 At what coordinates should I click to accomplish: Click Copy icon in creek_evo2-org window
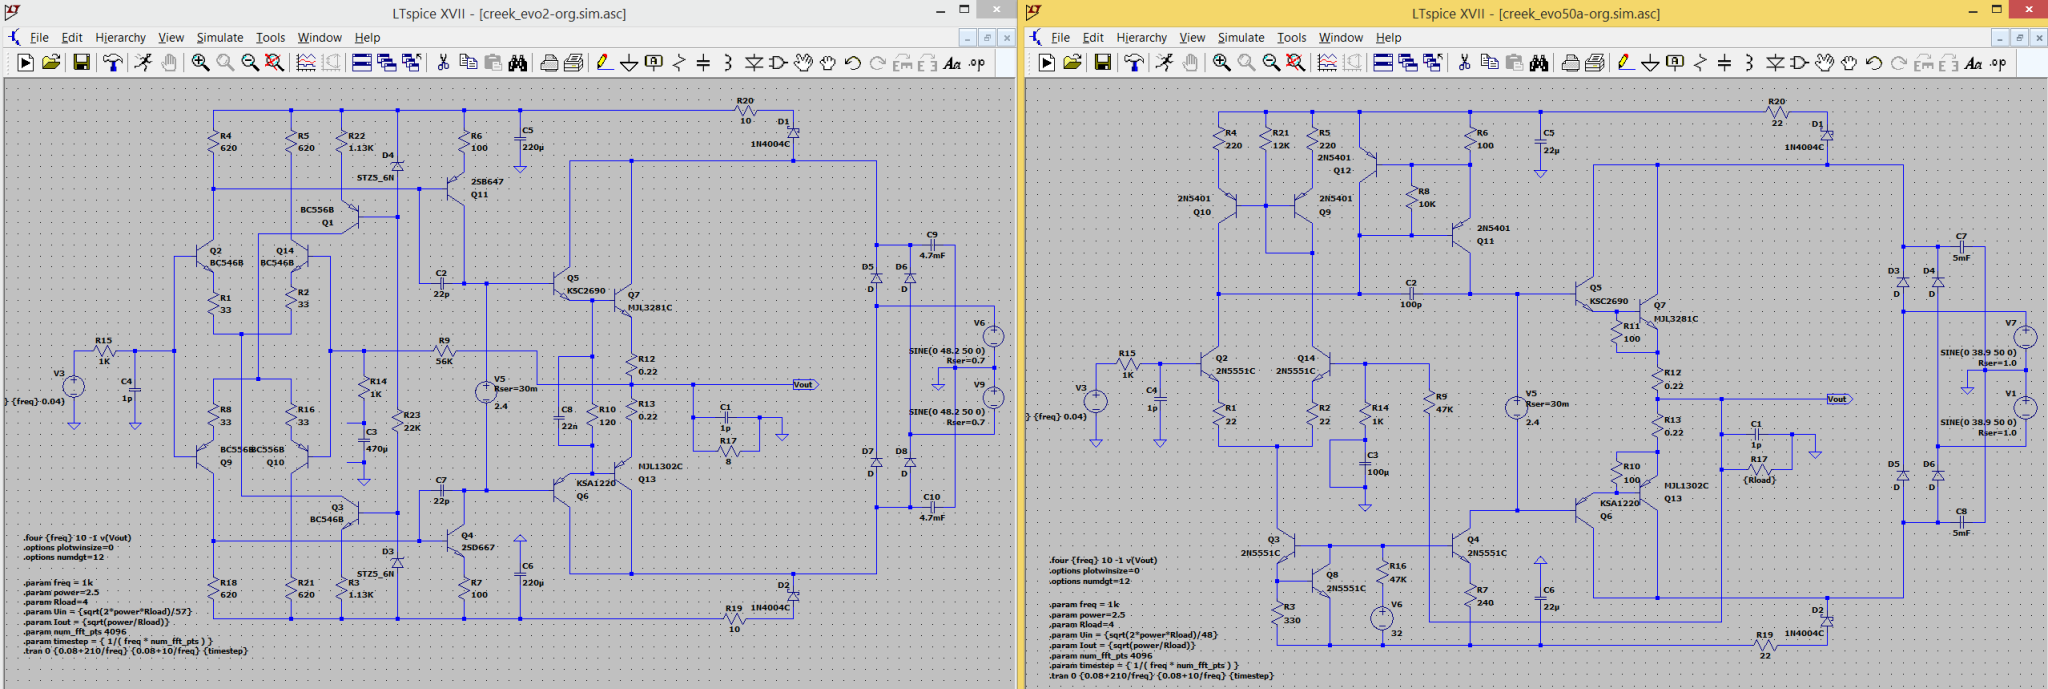[x=468, y=63]
